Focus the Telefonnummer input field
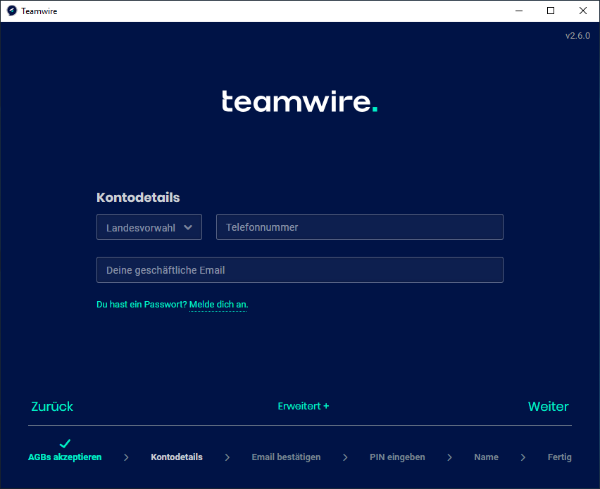Viewport: 600px width, 489px height. (x=359, y=227)
